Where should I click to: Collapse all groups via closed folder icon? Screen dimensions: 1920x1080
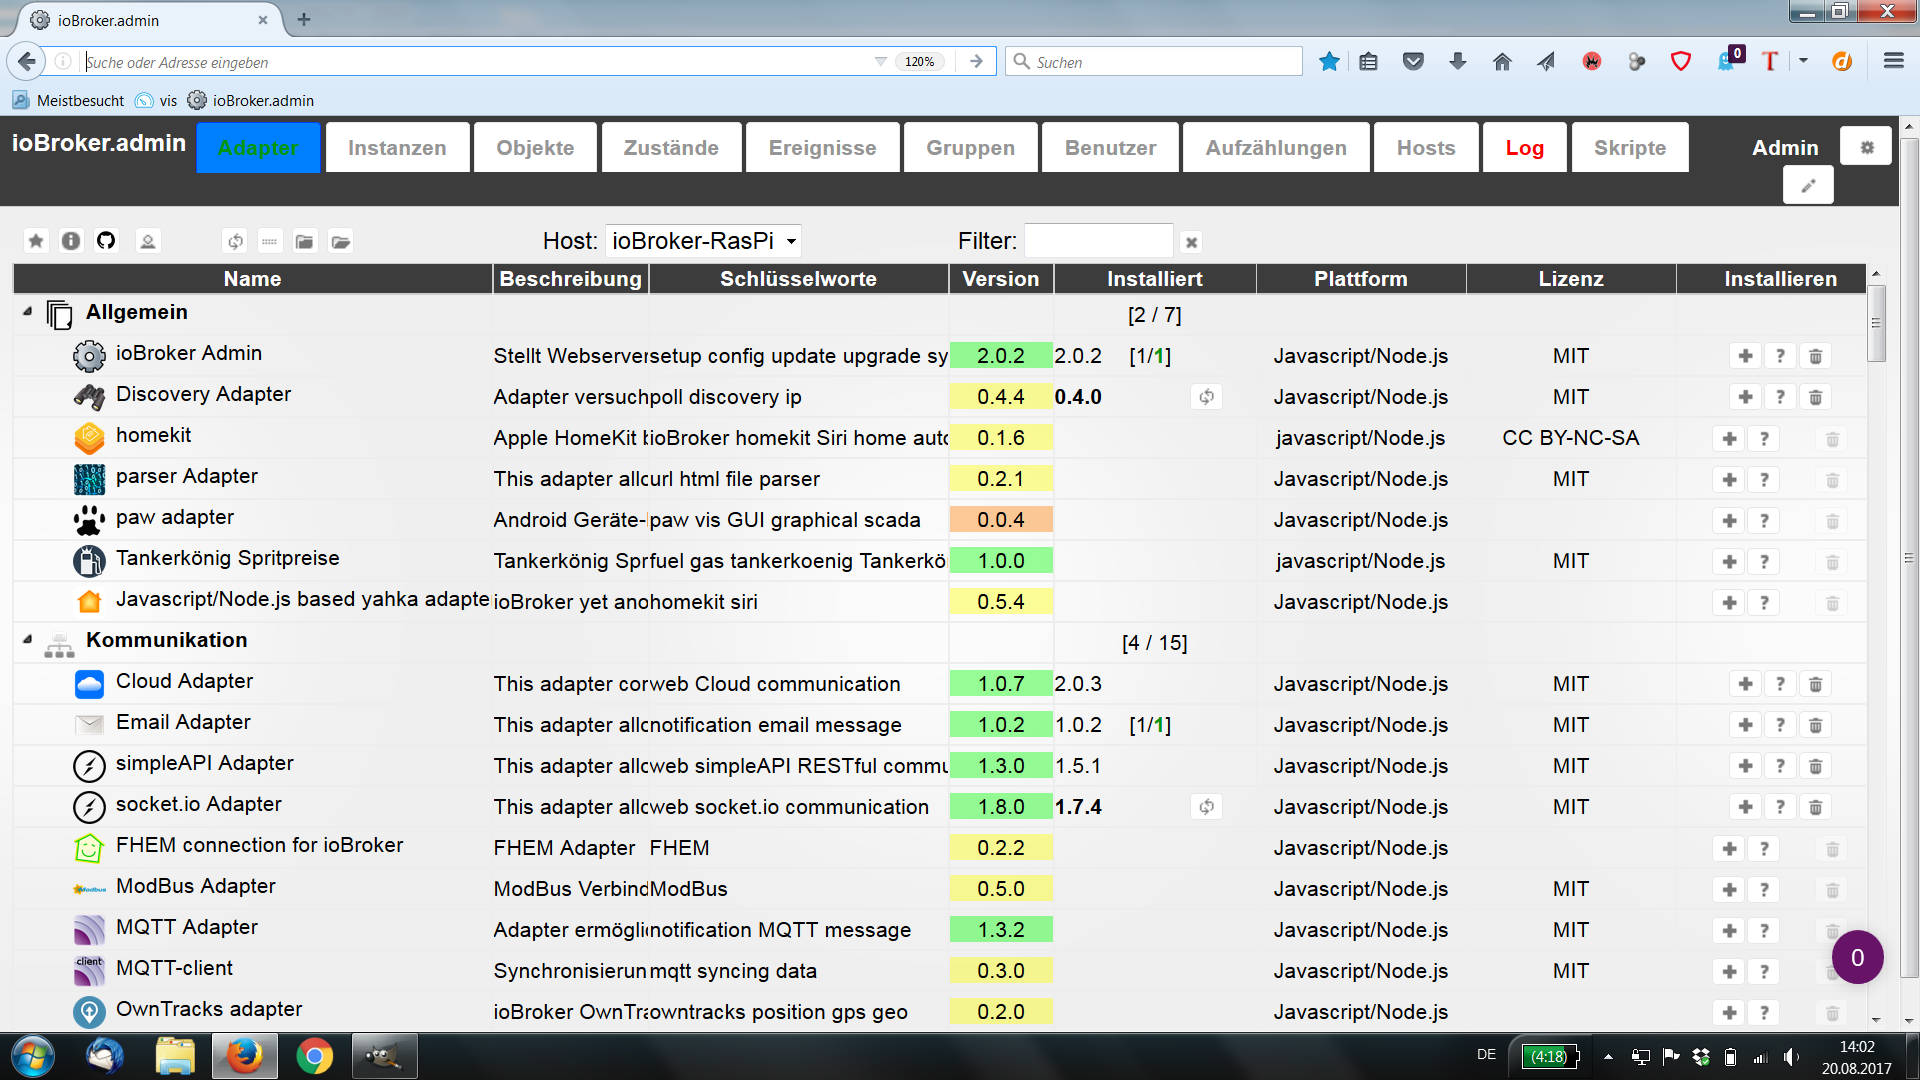click(305, 241)
